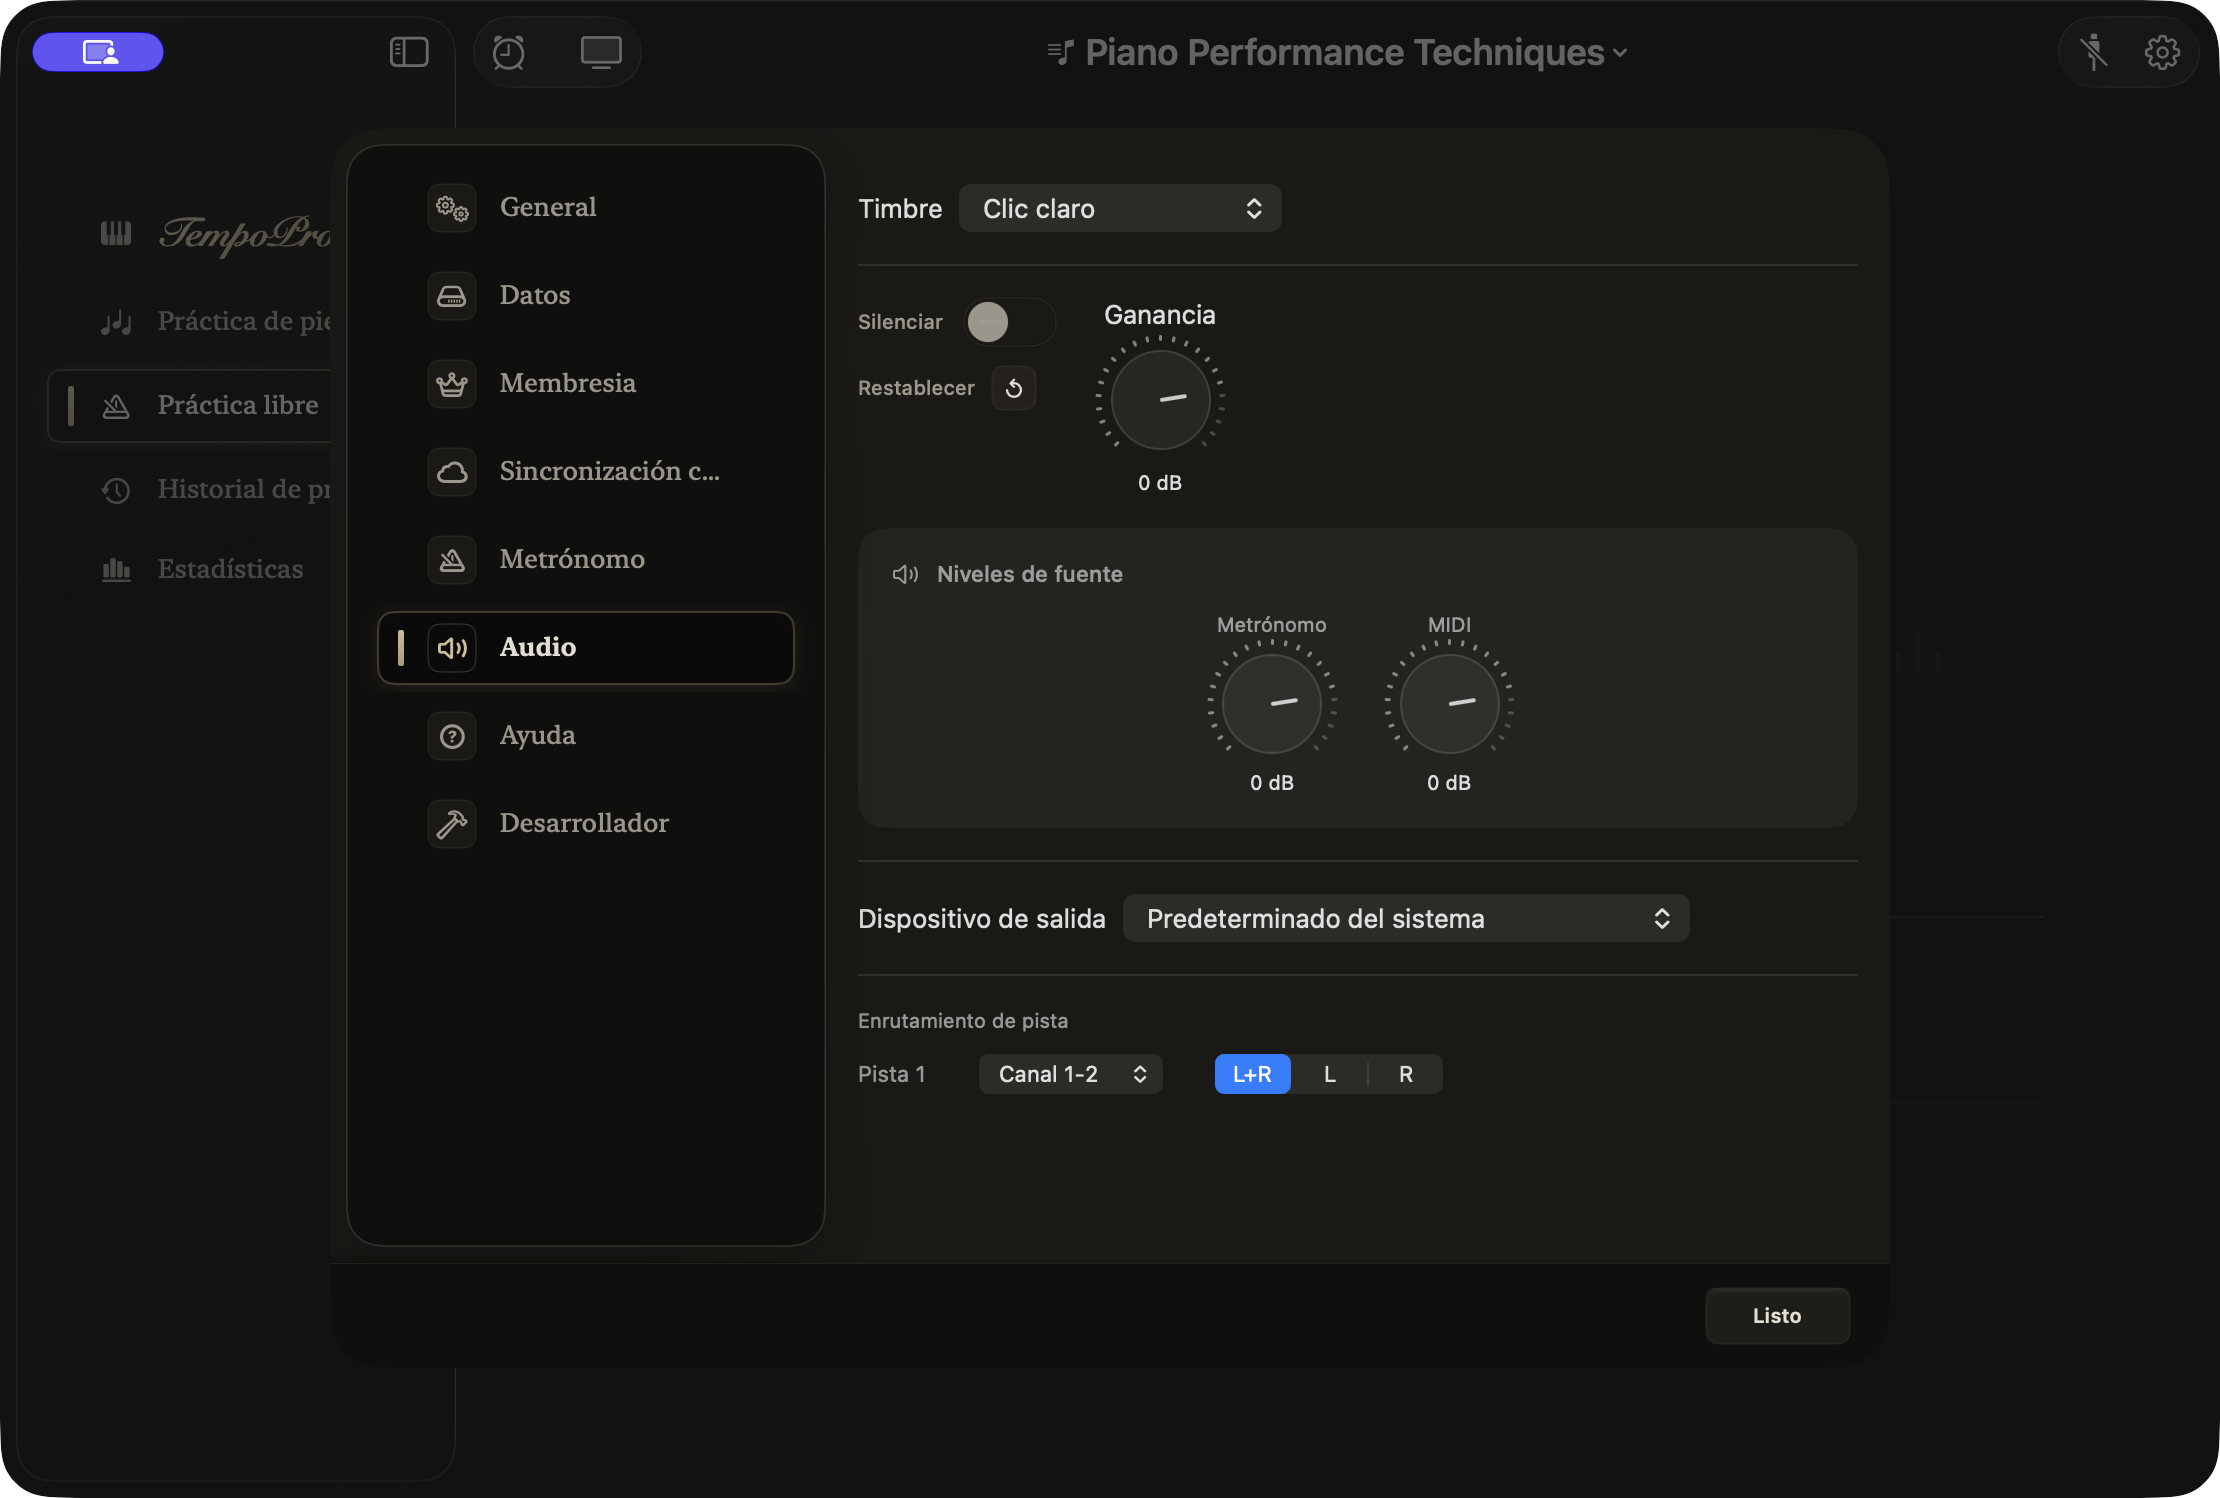Click the Metrónomo source level knob
The width and height of the screenshot is (2220, 1498).
coord(1272,703)
